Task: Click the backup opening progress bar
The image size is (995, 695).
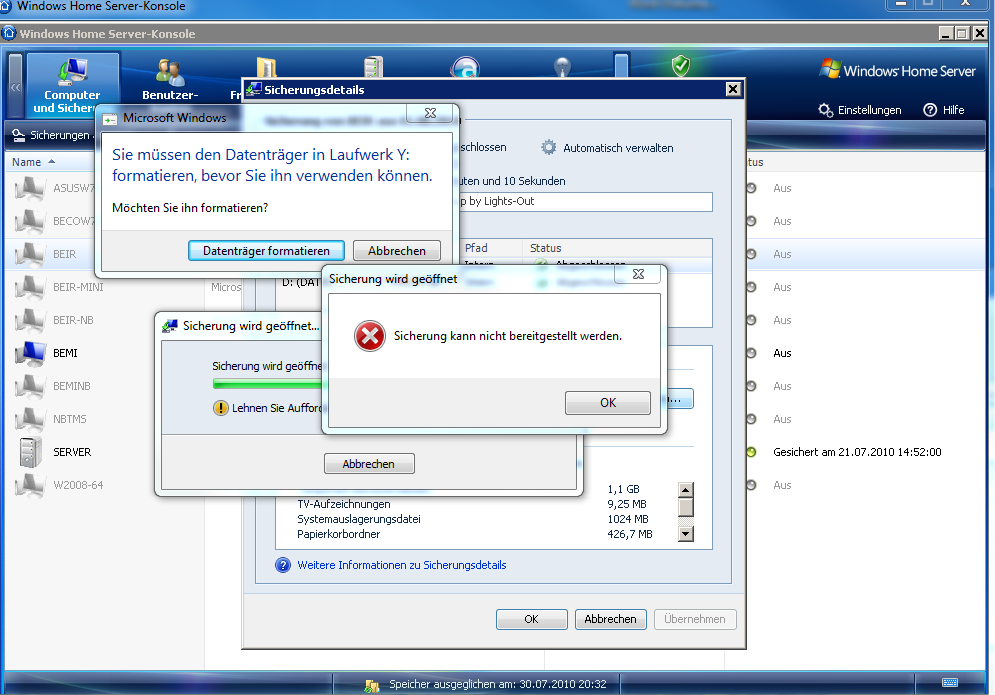Action: click(268, 384)
